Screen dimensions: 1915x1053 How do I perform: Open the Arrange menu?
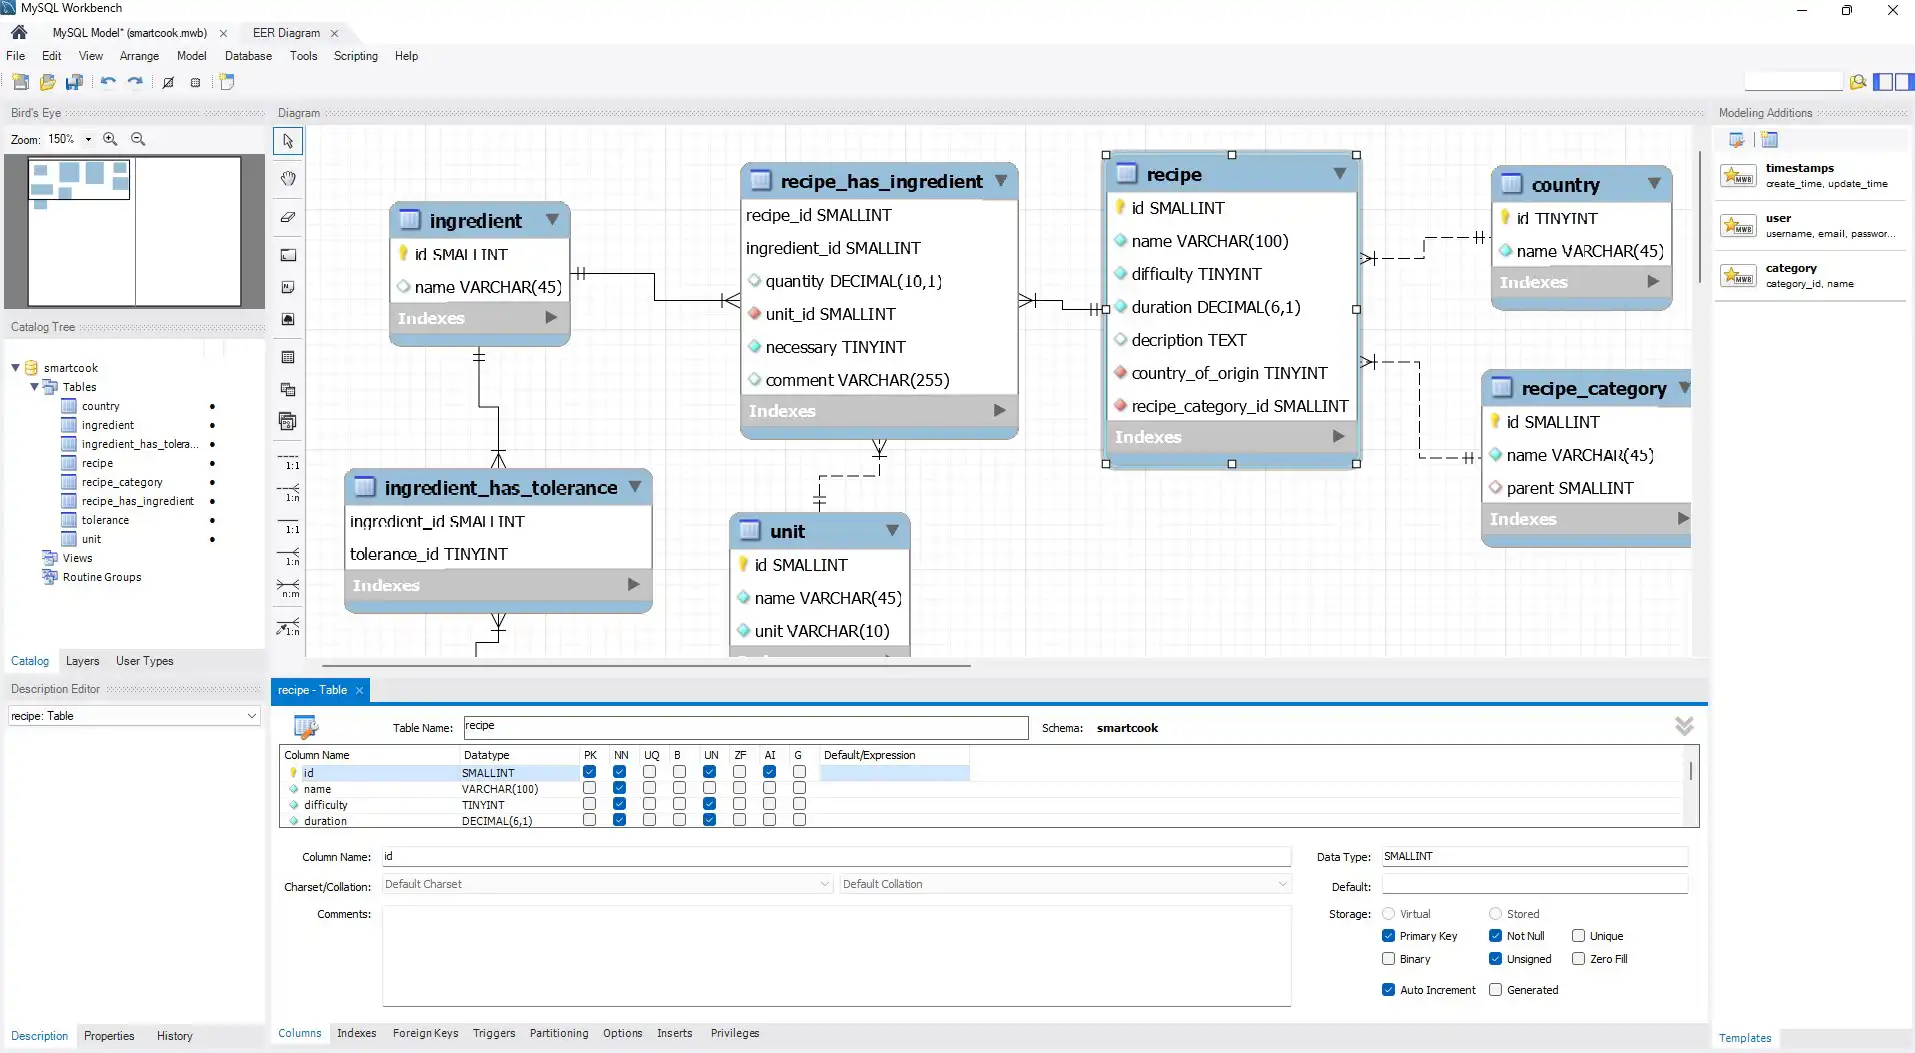click(x=139, y=56)
